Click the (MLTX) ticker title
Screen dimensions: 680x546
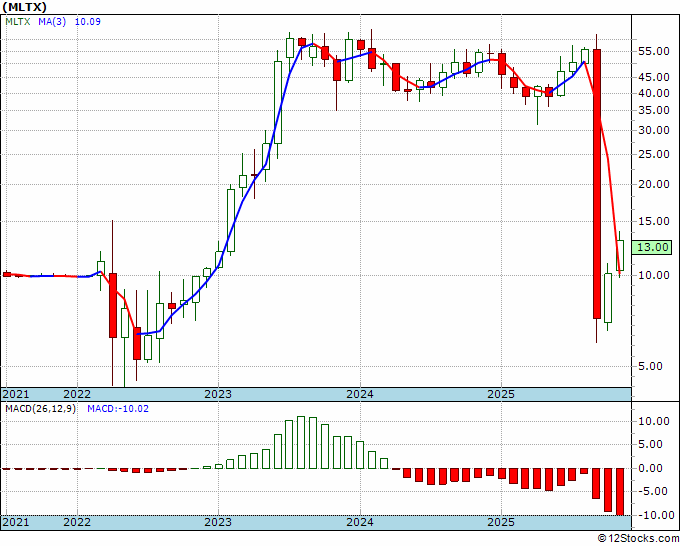tap(24, 7)
